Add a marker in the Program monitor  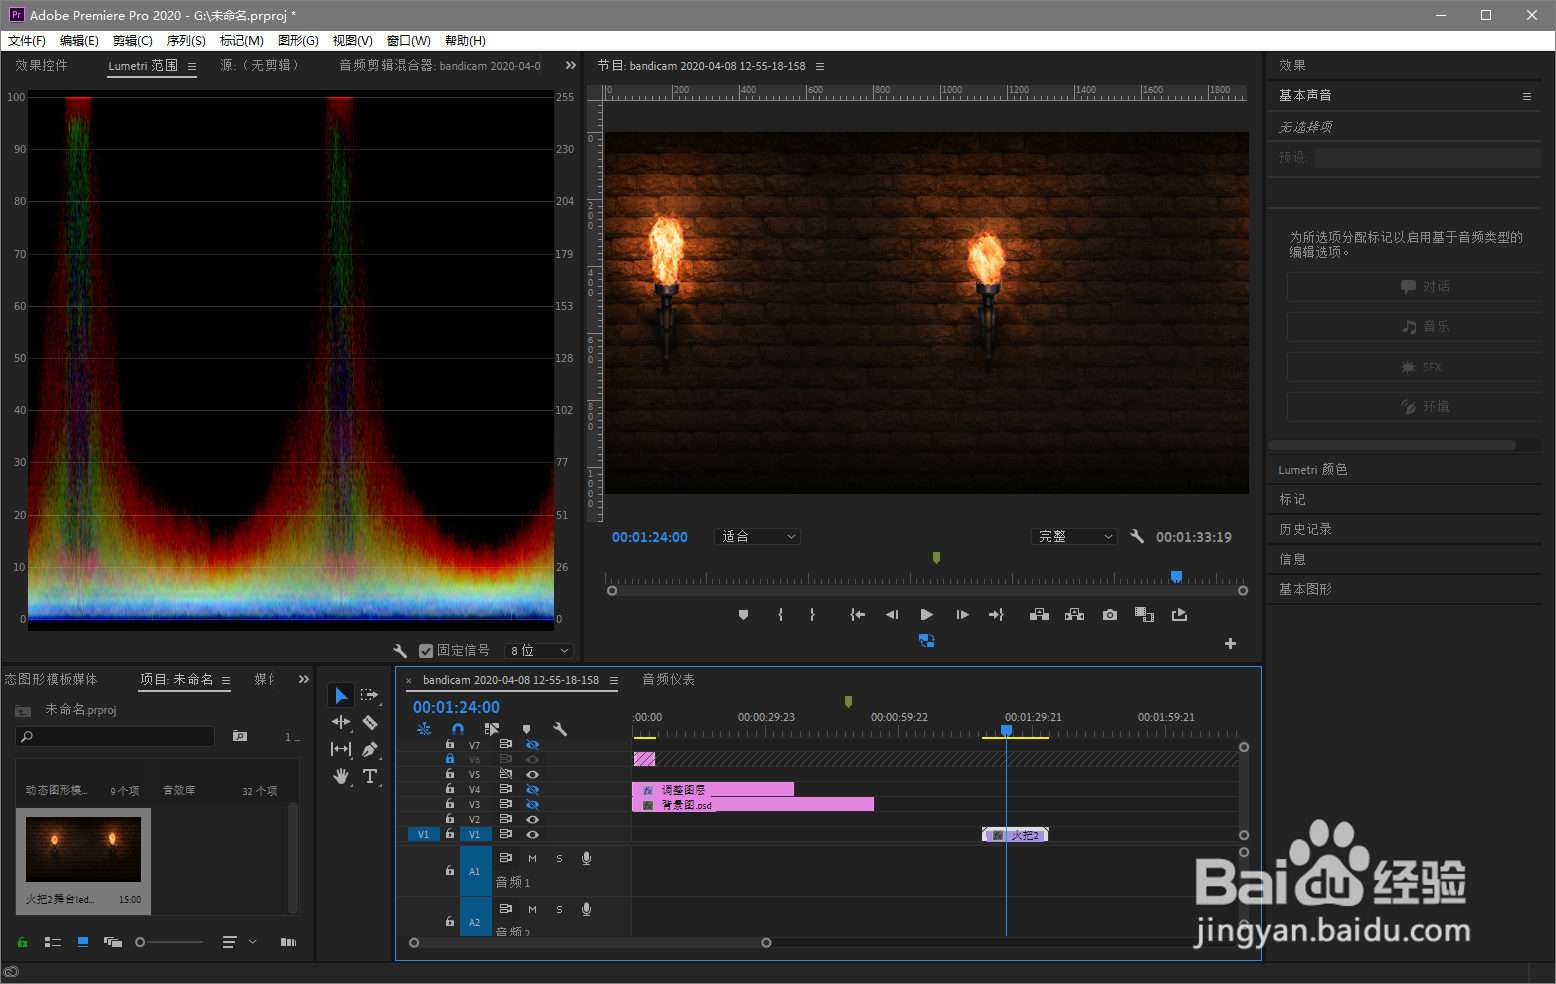(743, 615)
